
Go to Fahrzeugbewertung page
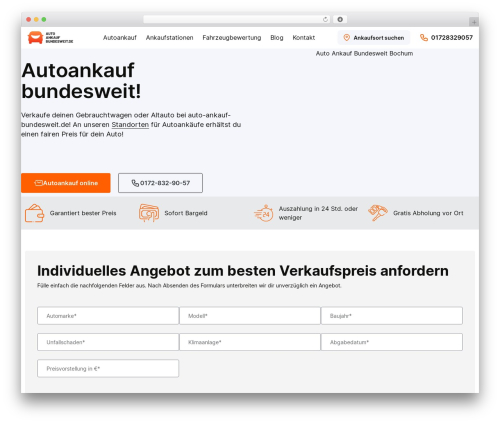coord(232,38)
